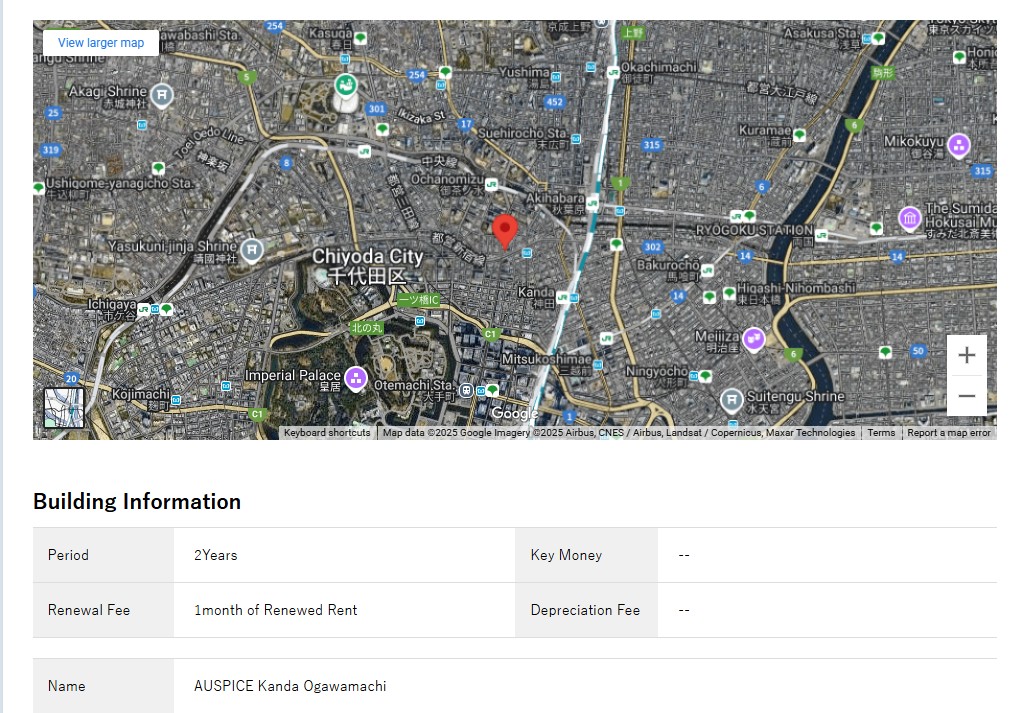Select the Sumida Hokusai Museum marker
This screenshot has width=1024, height=713.
pyautogui.click(x=910, y=218)
